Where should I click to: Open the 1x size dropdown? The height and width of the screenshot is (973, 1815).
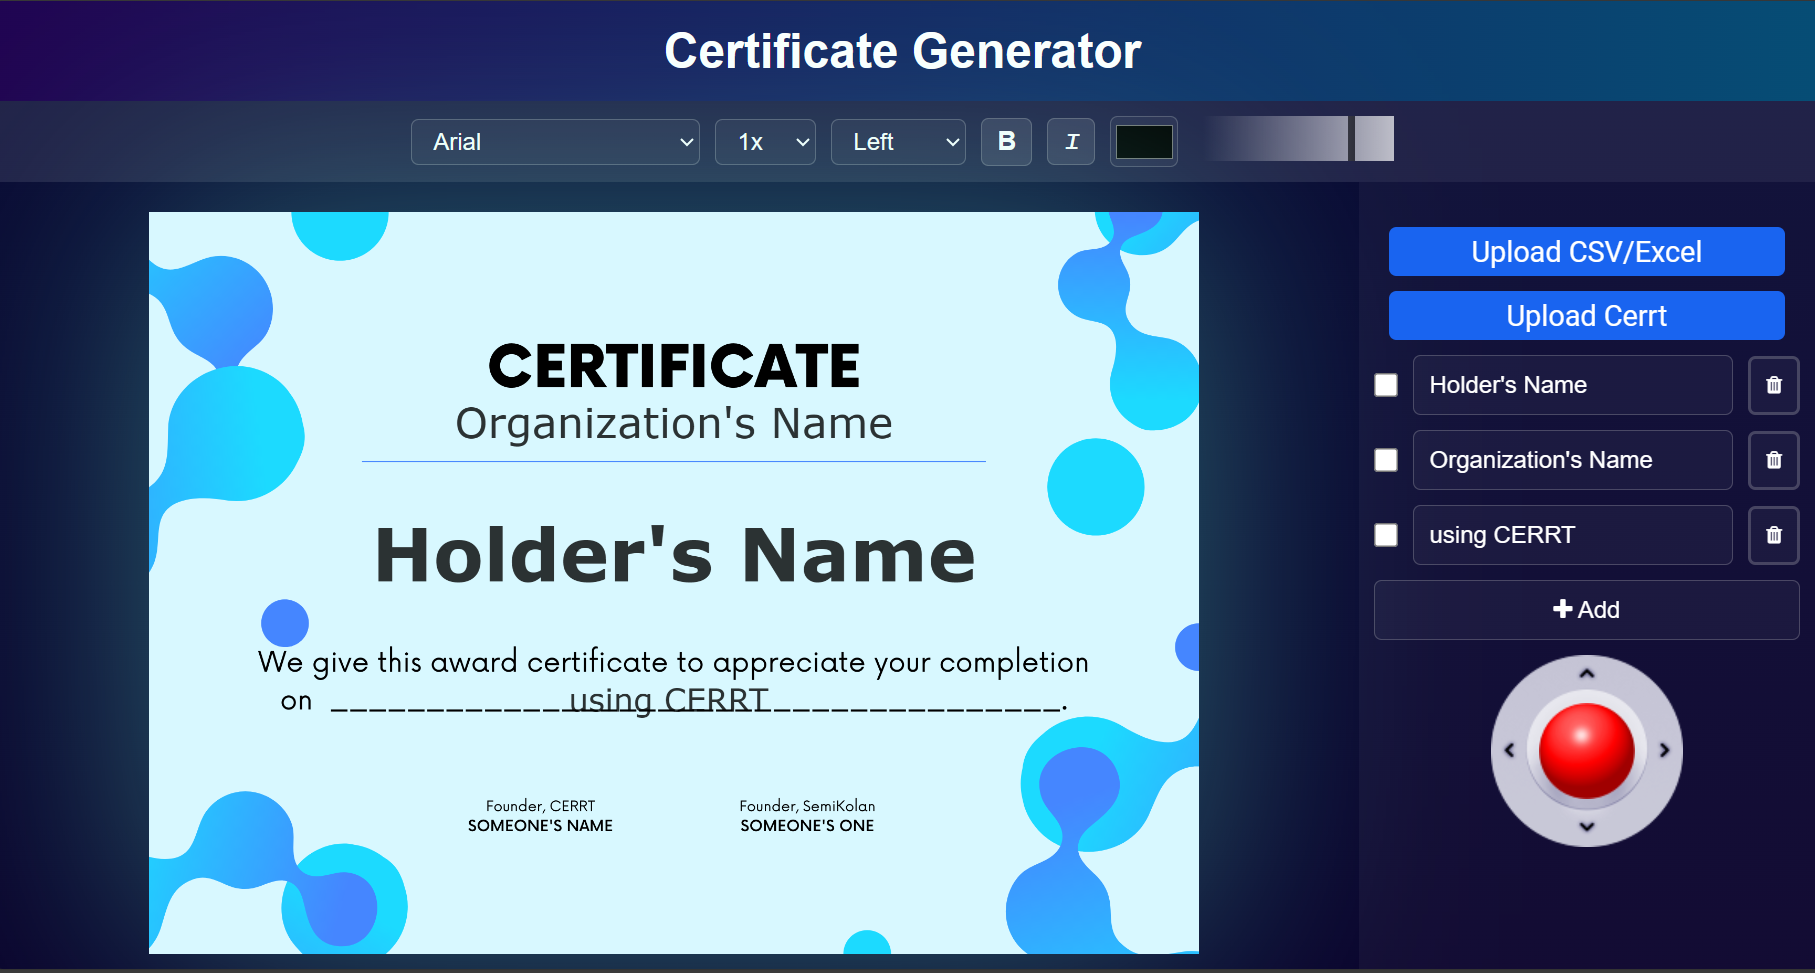(765, 142)
